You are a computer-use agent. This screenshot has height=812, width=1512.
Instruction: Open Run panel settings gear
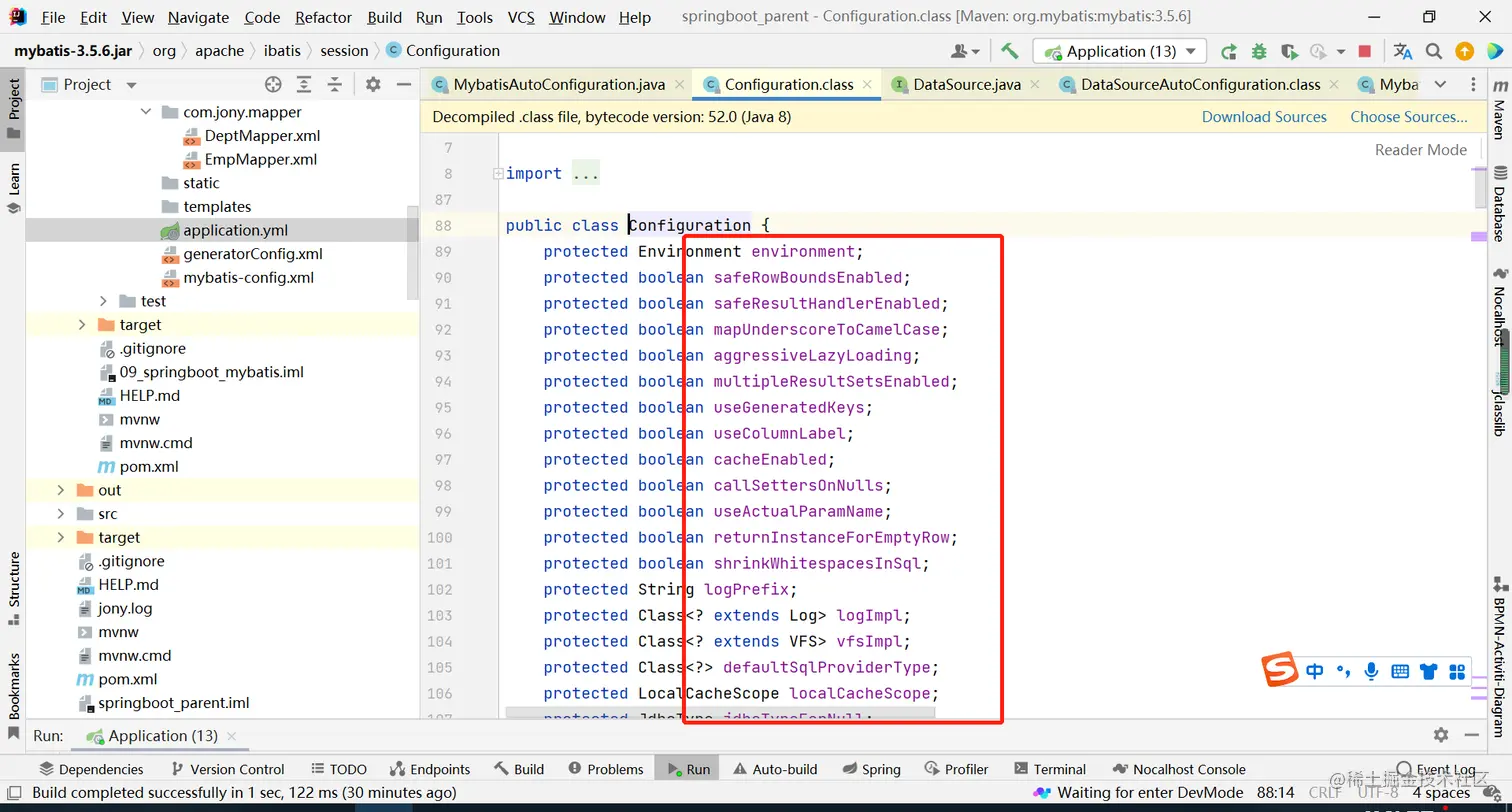point(1441,735)
